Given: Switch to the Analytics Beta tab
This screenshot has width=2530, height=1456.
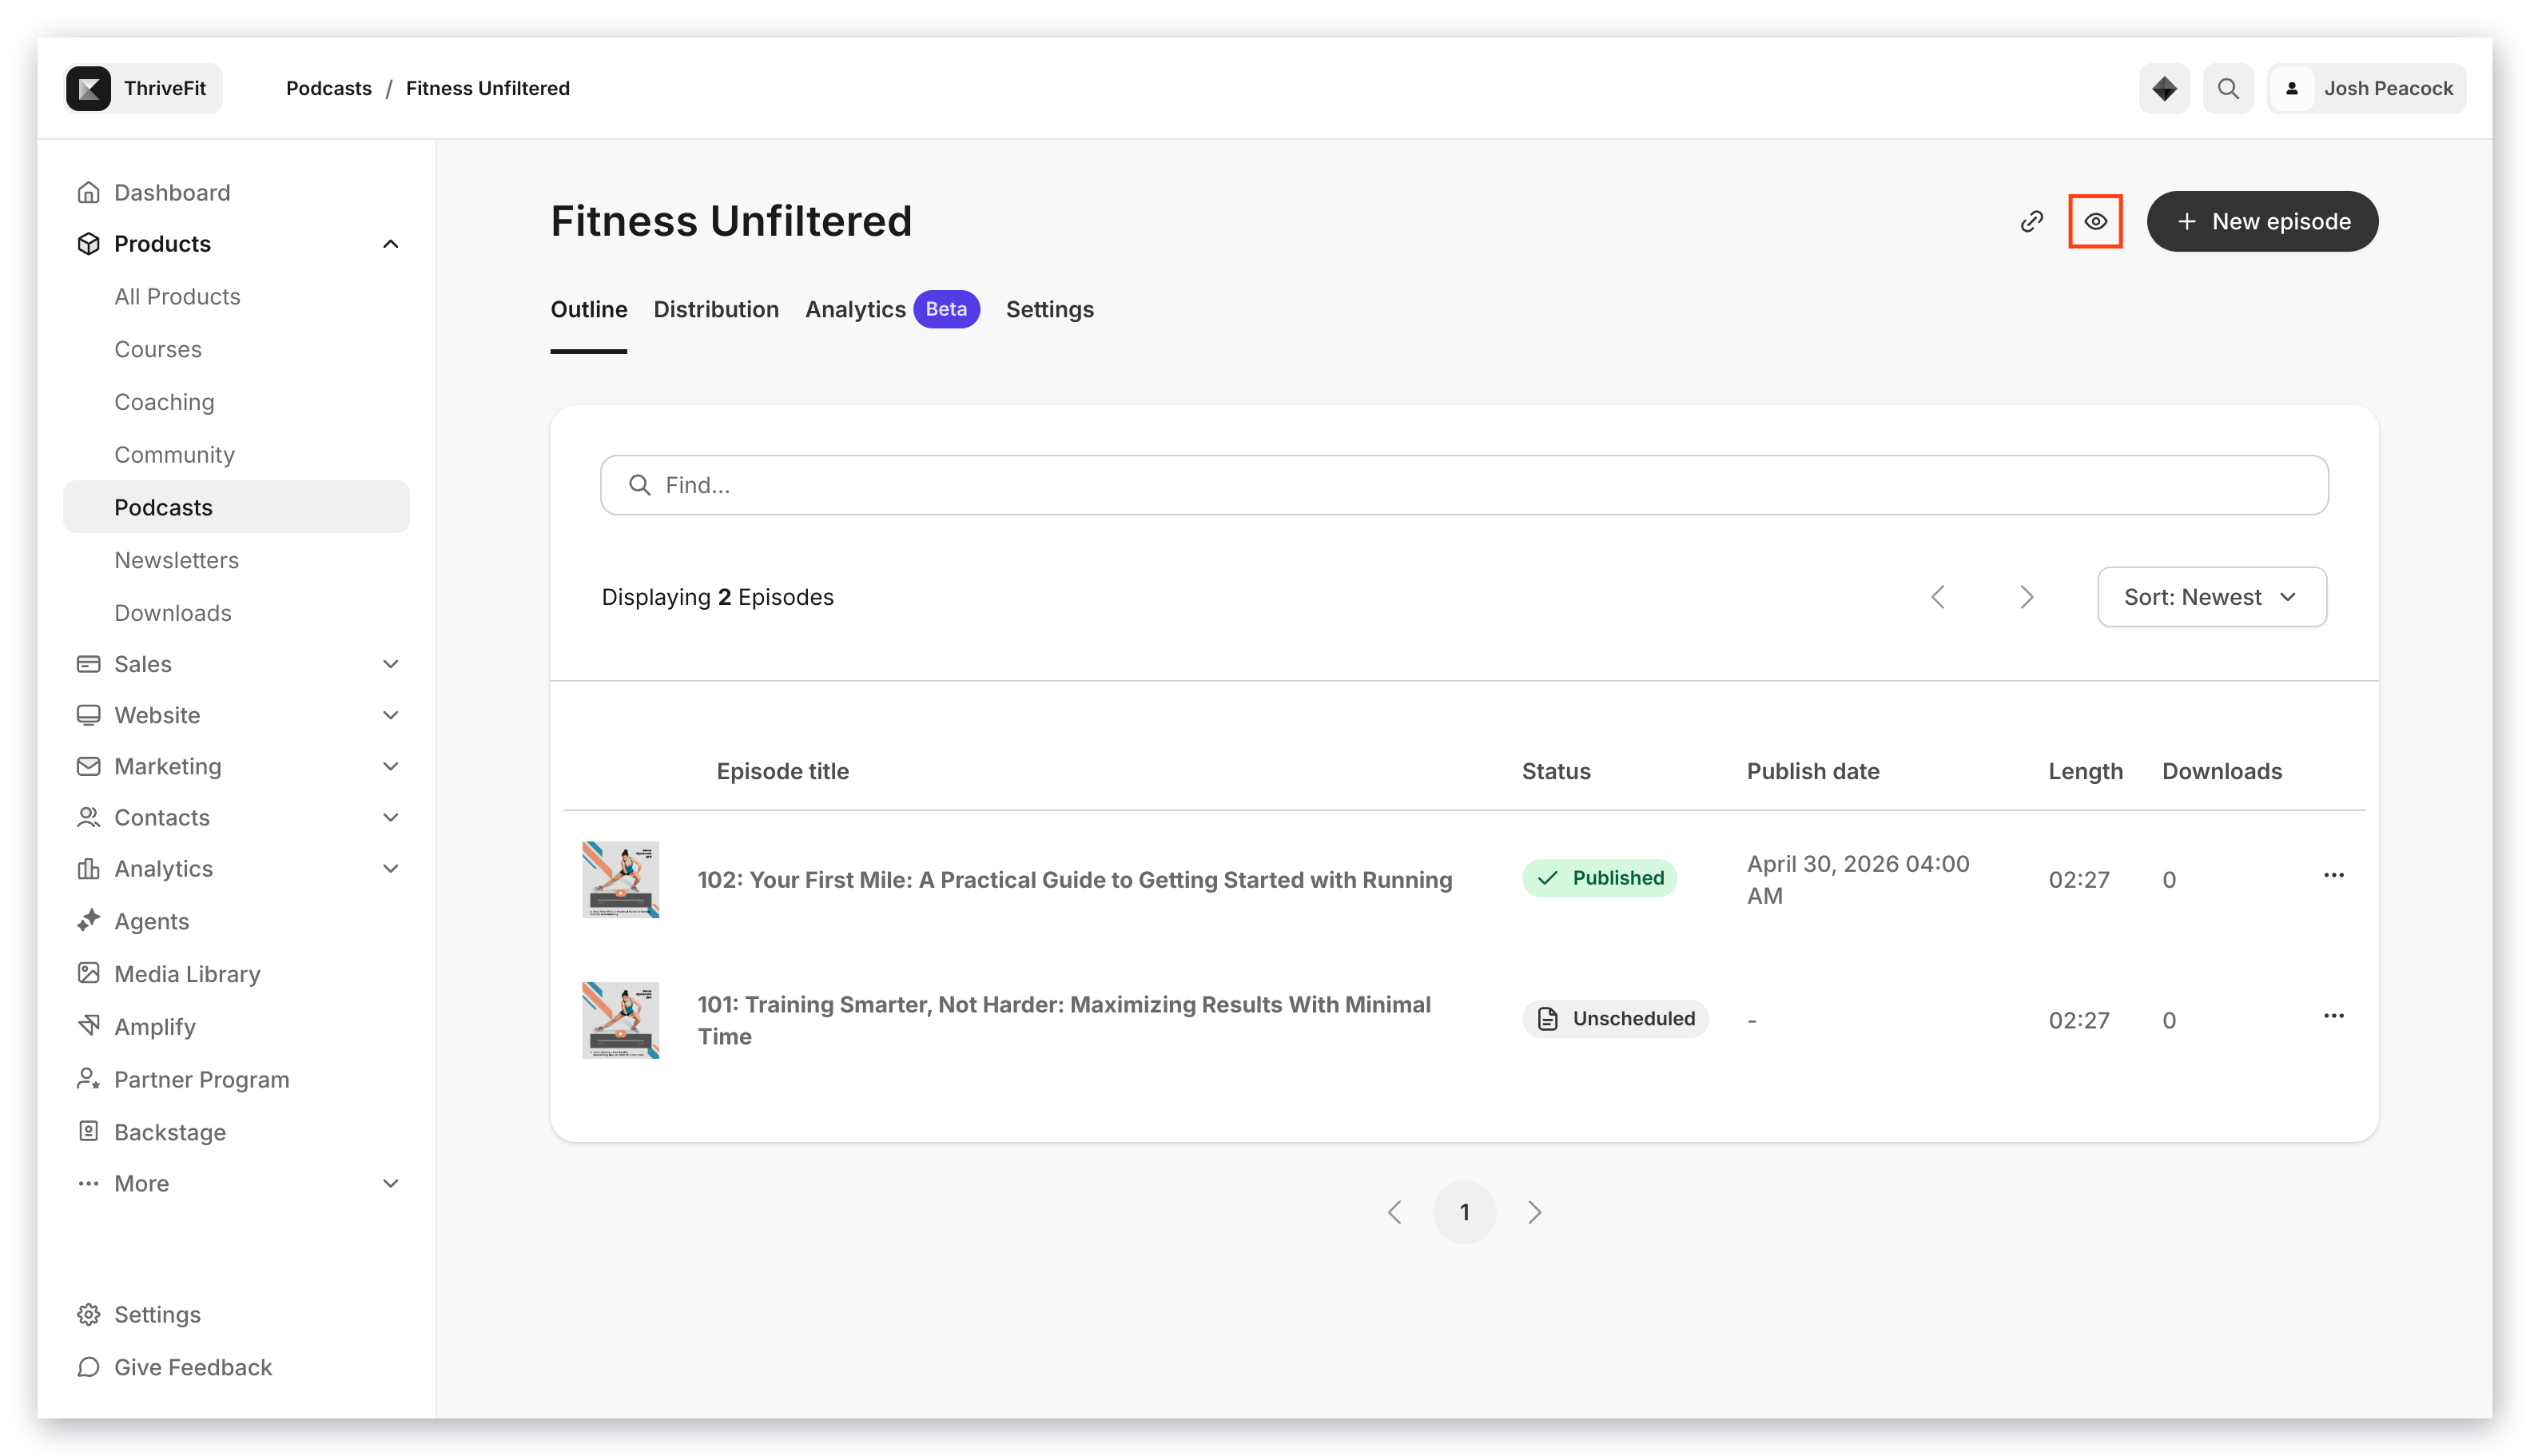Looking at the screenshot, I should coord(891,309).
